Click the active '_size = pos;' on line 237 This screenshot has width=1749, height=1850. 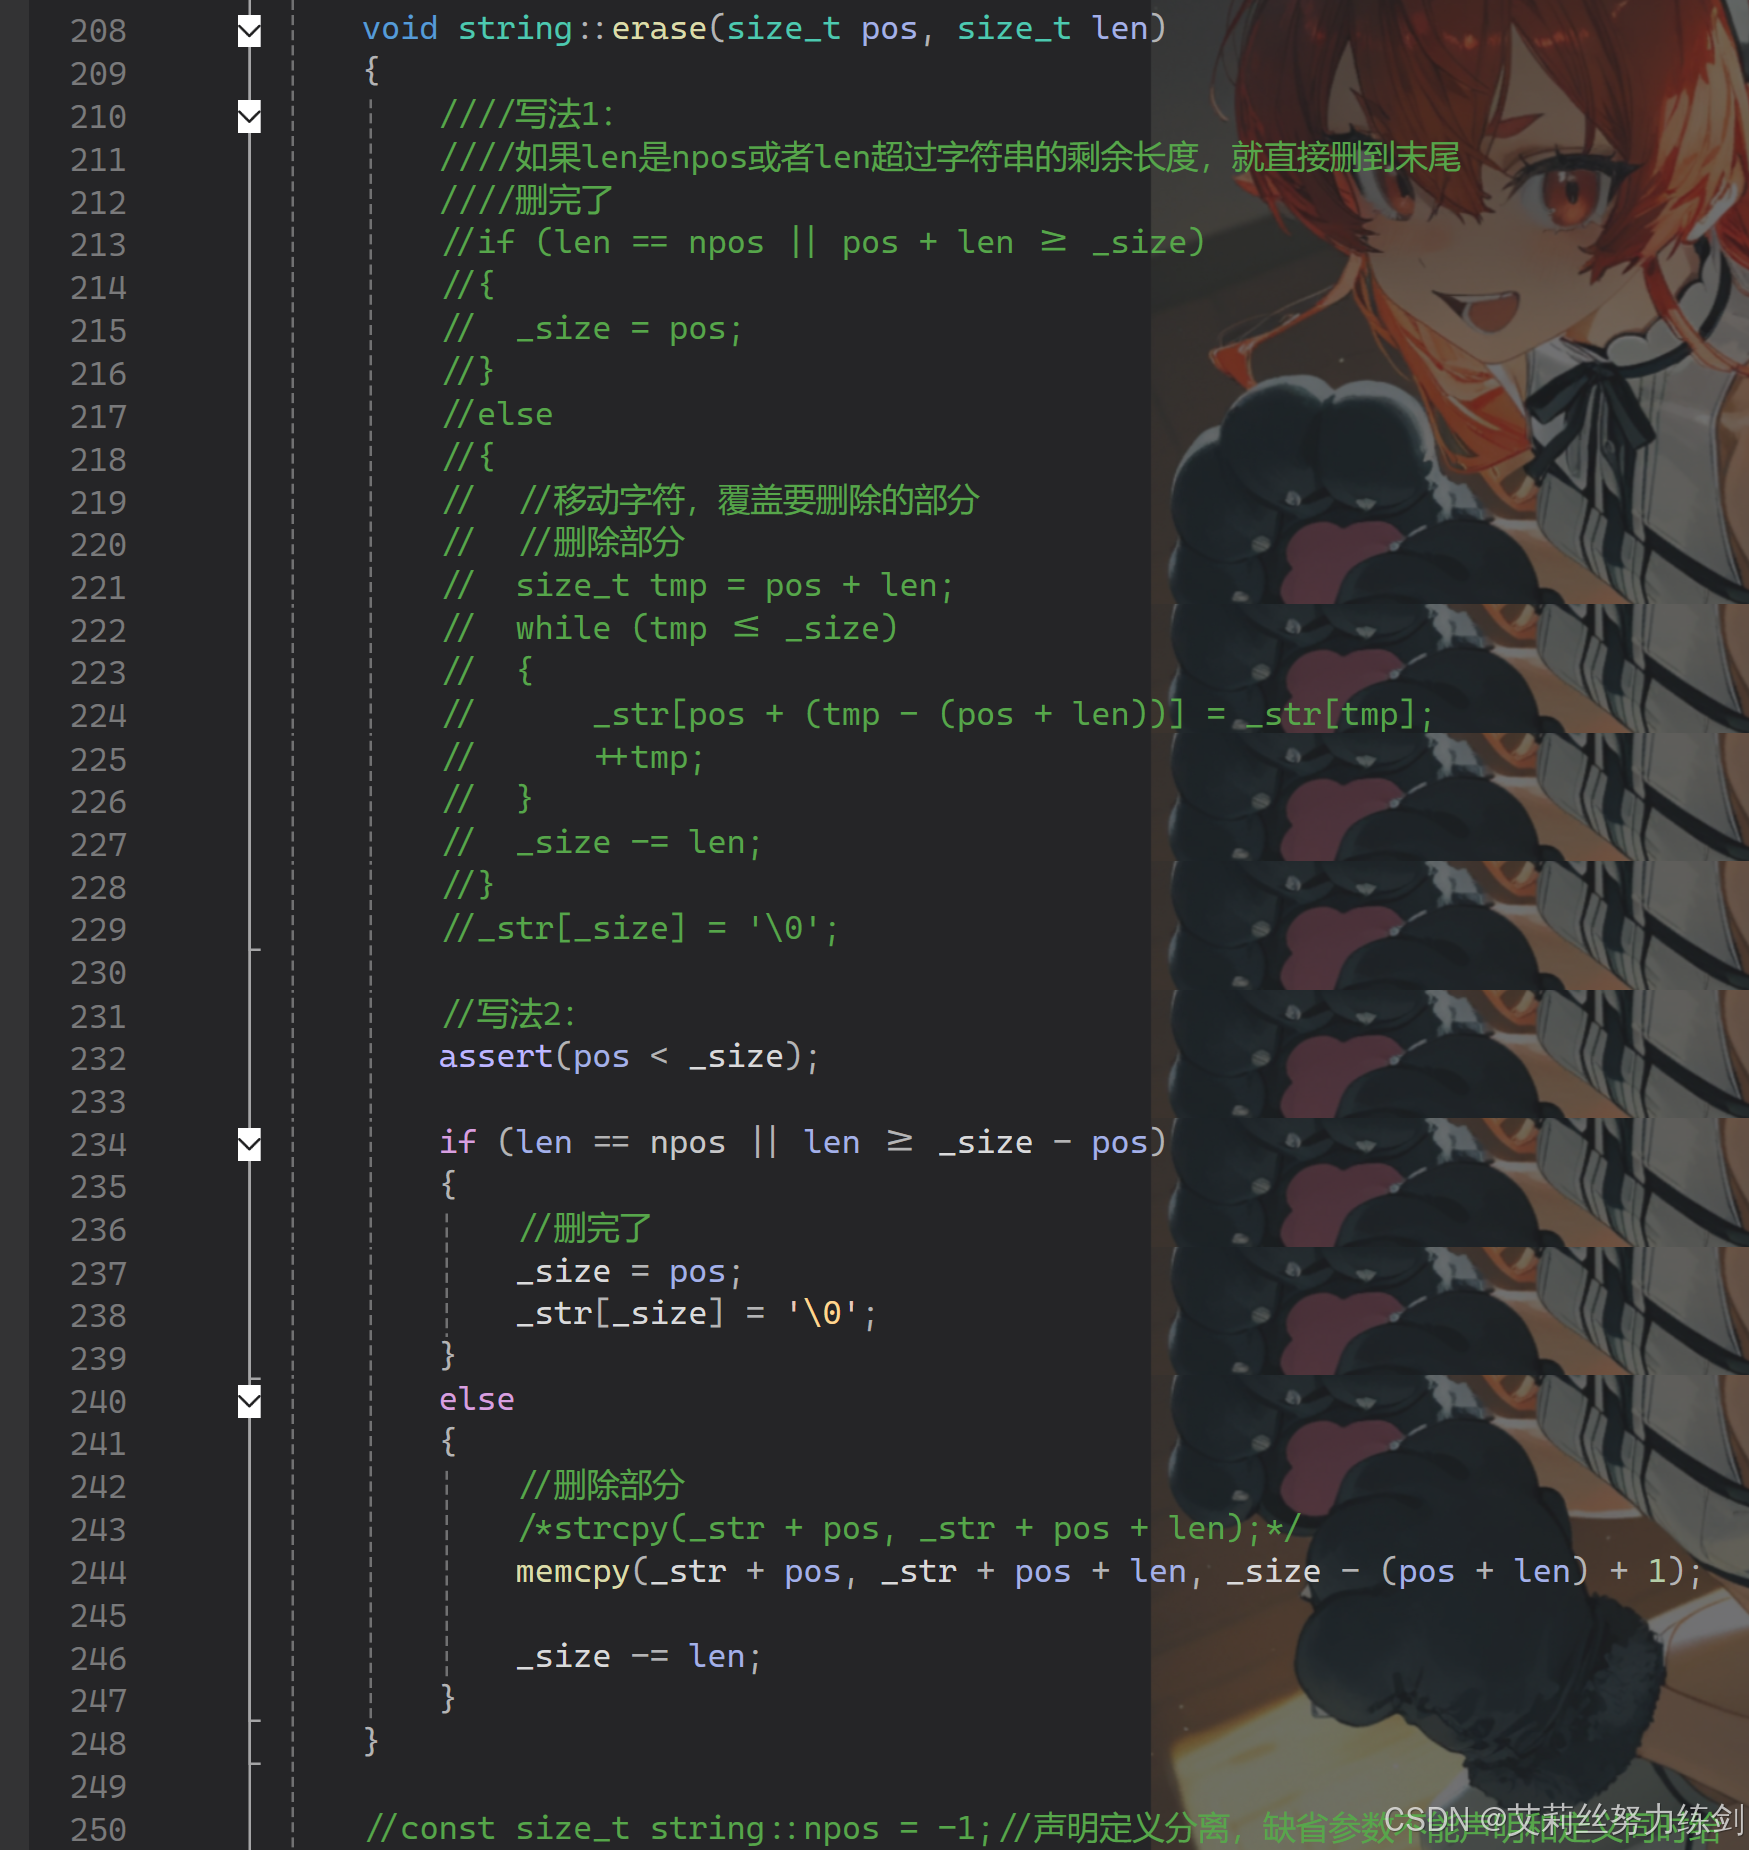coord(629,1272)
